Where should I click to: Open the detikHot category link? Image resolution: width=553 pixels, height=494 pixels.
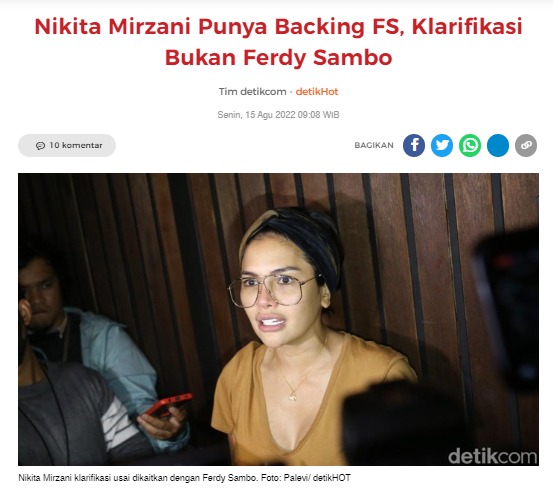(317, 92)
